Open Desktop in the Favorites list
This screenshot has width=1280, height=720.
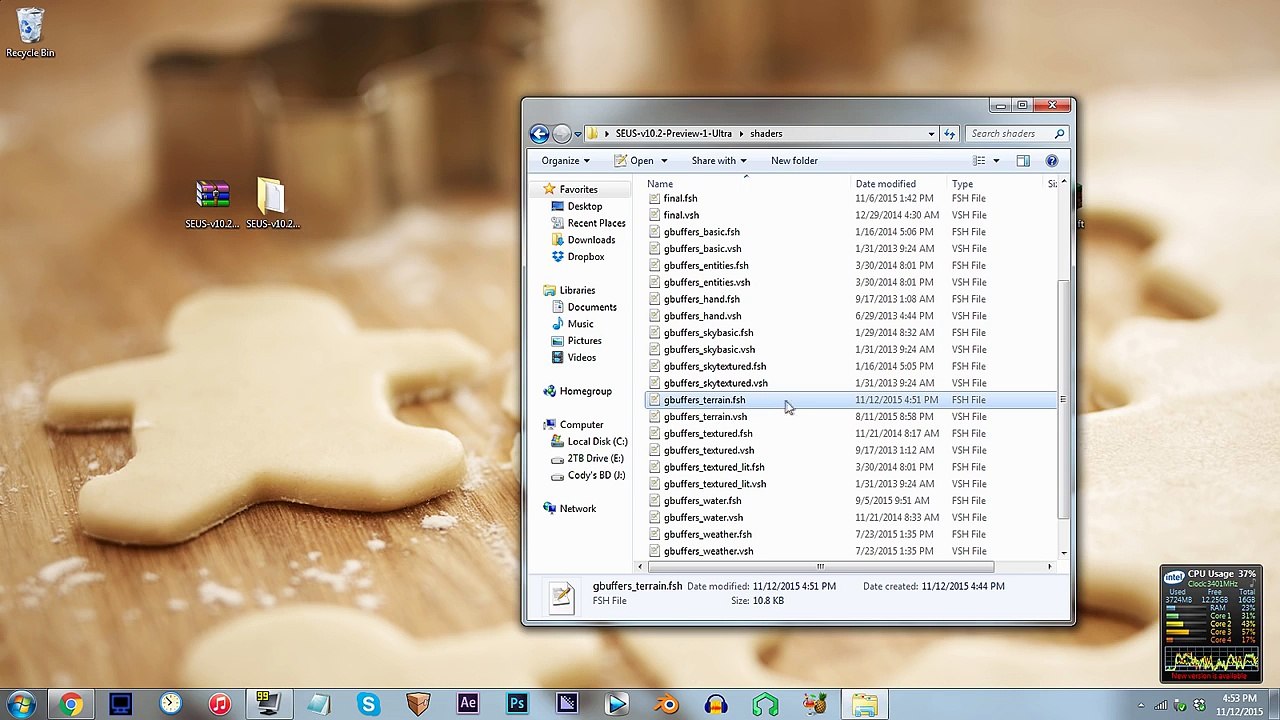coord(584,207)
